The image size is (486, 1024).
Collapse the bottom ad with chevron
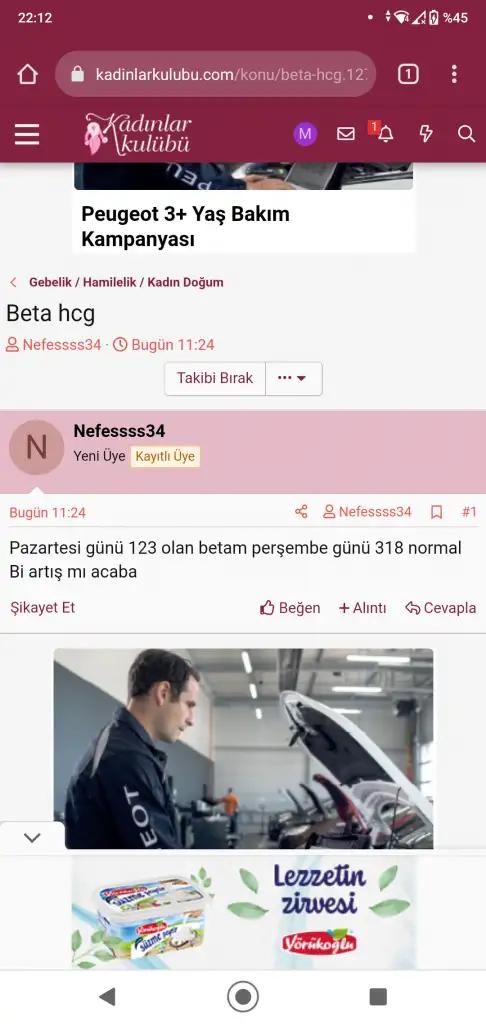coord(32,838)
